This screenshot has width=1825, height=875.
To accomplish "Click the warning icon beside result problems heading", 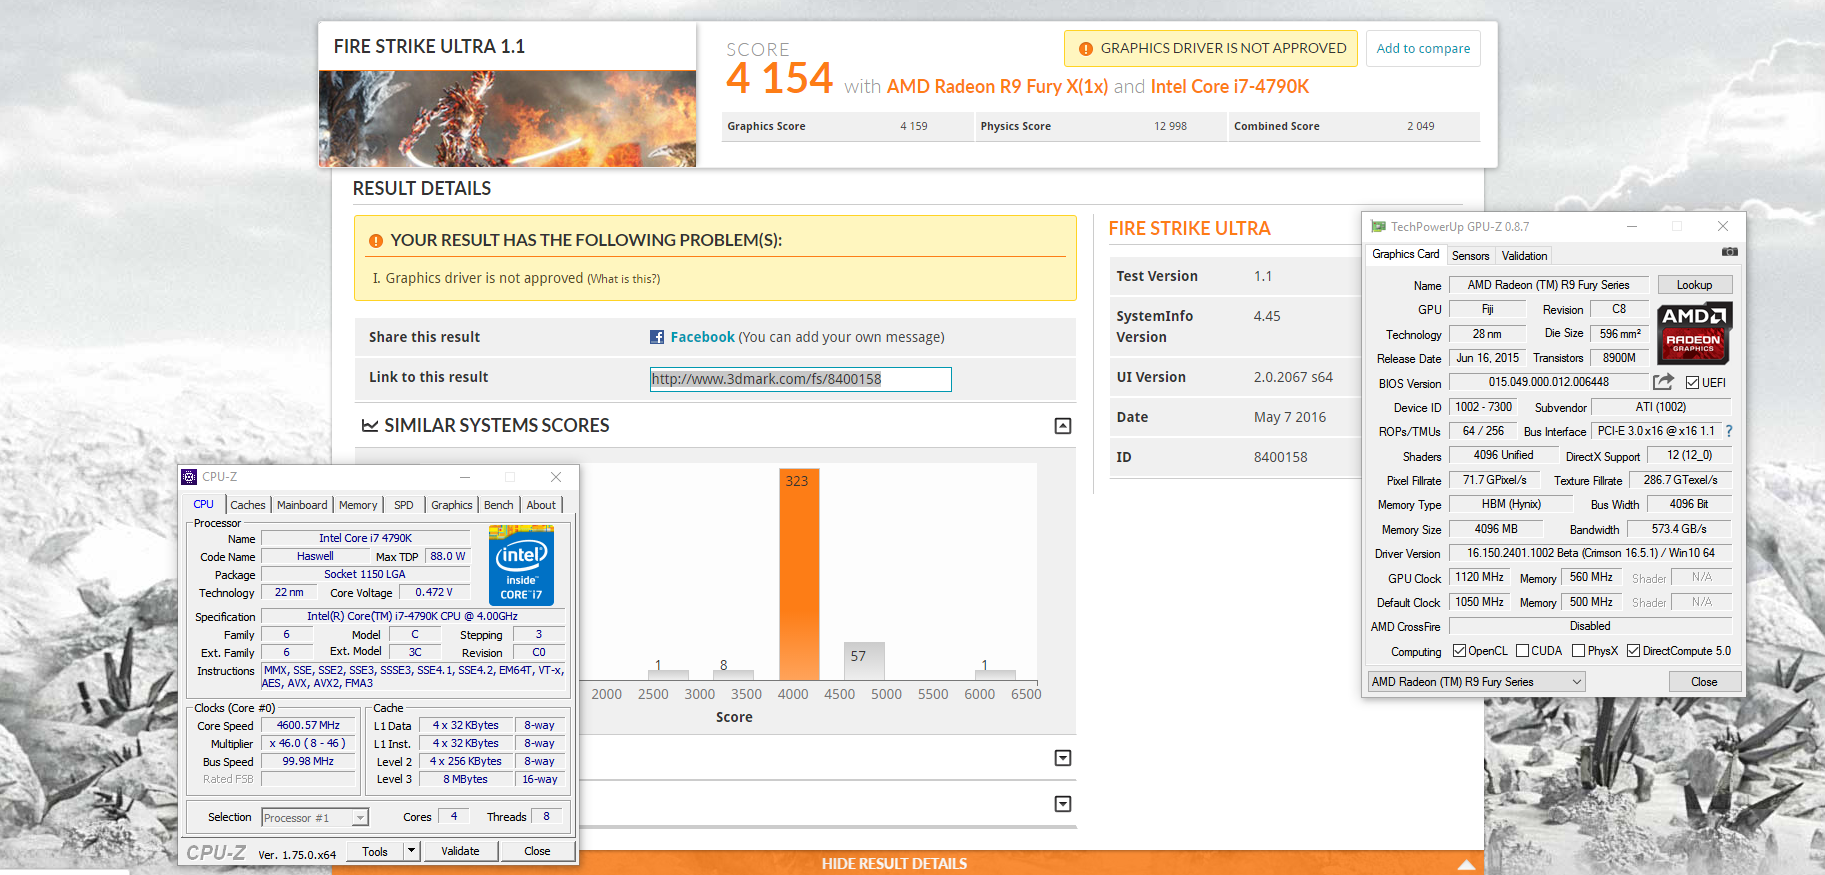I will (x=376, y=241).
